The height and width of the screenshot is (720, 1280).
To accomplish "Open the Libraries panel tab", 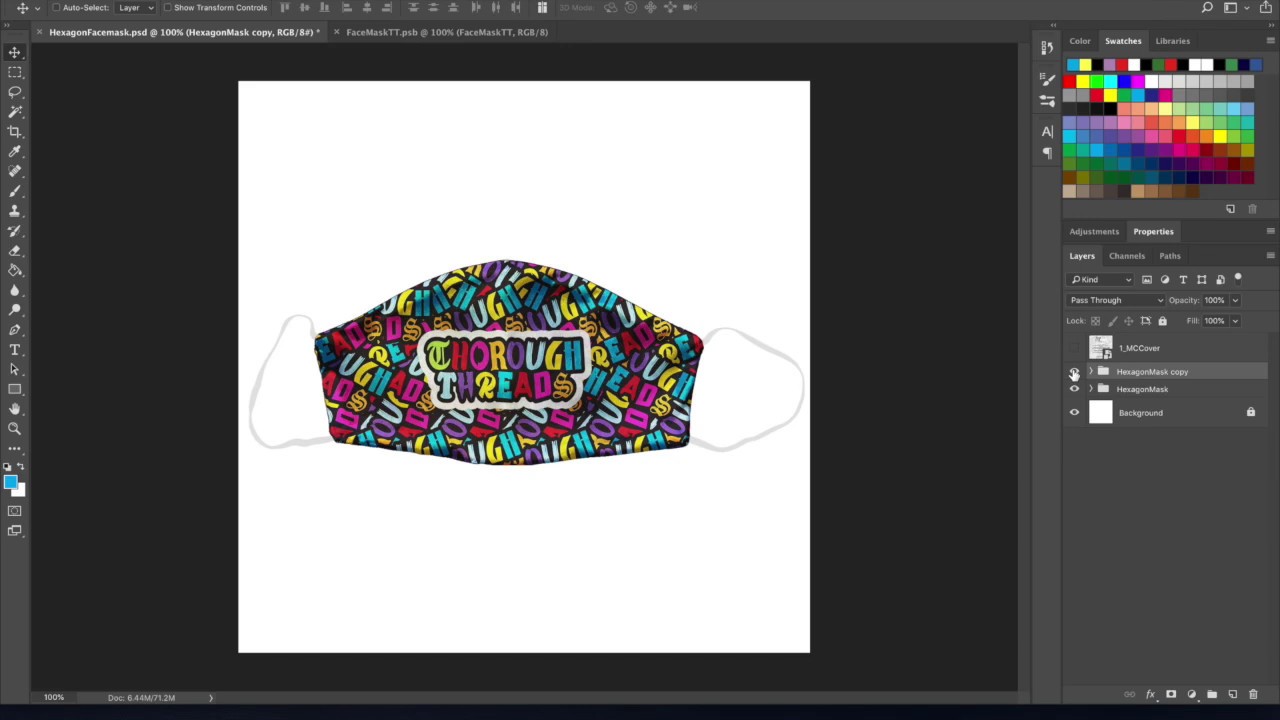I will pyautogui.click(x=1172, y=41).
